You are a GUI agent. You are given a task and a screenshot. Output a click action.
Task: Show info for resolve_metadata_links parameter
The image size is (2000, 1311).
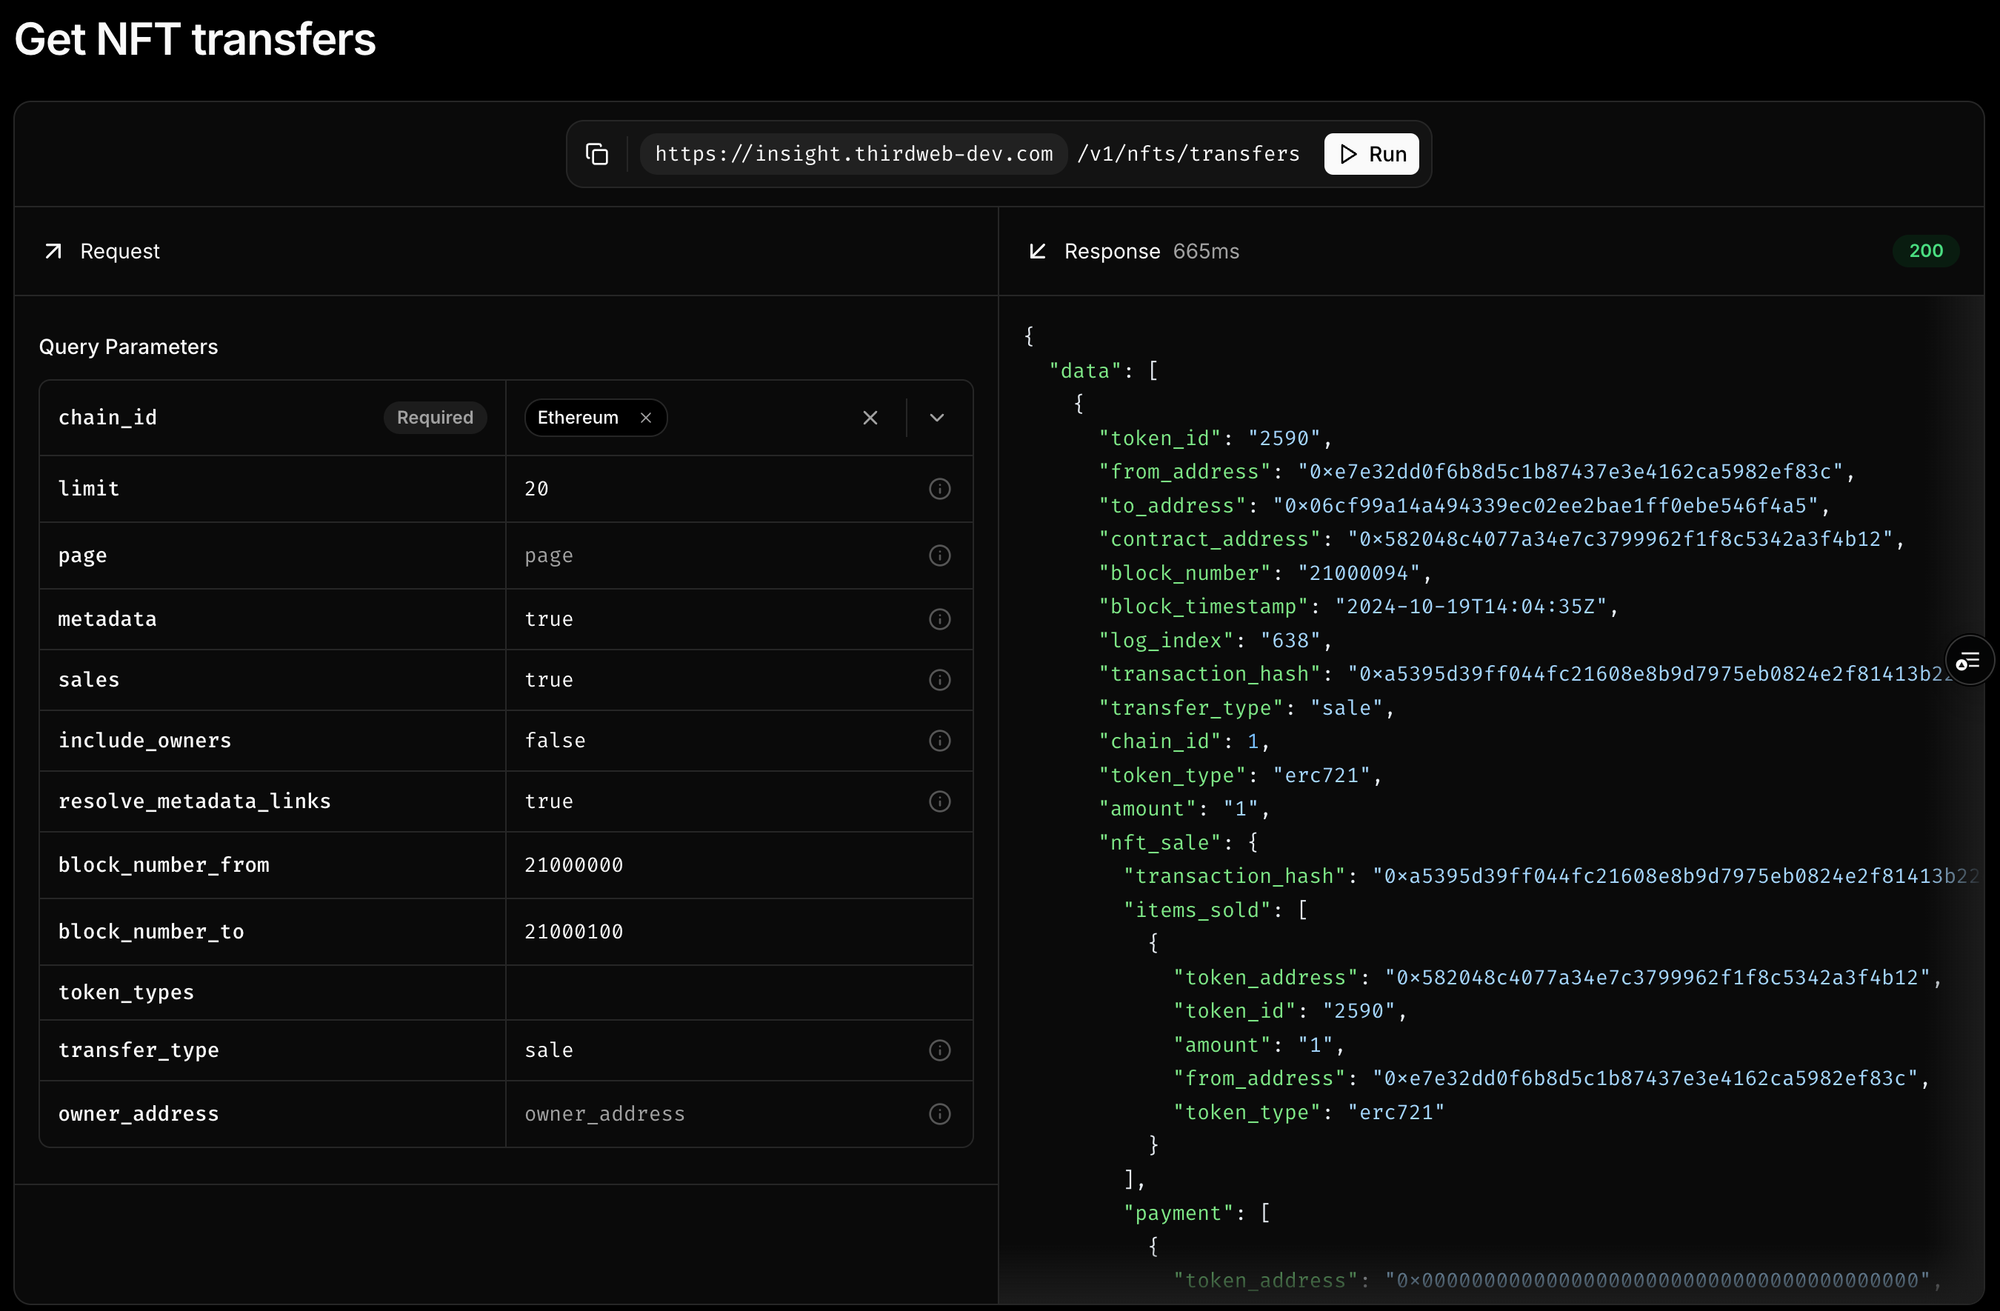point(939,801)
